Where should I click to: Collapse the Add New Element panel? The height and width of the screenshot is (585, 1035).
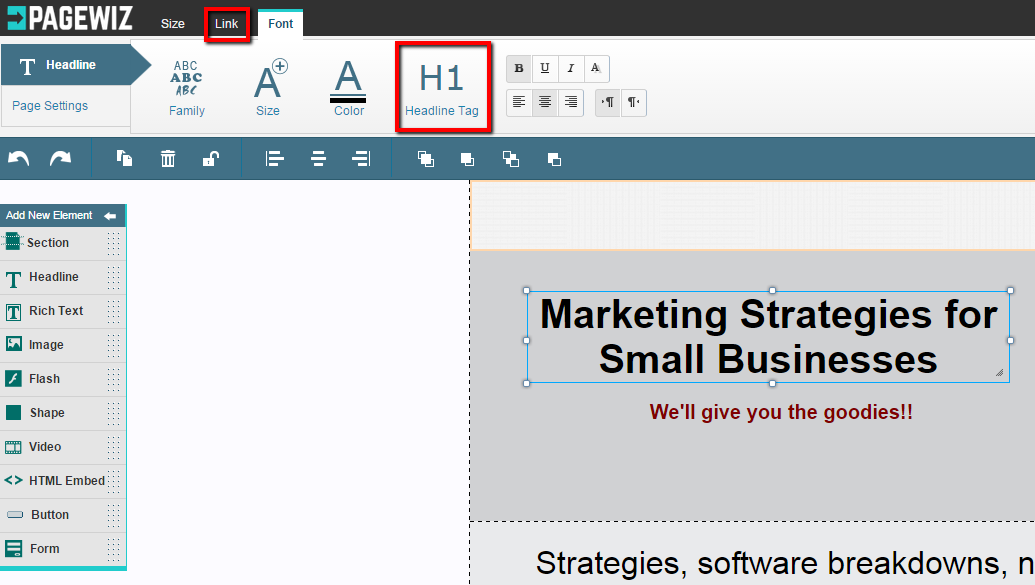pyautogui.click(x=110, y=216)
